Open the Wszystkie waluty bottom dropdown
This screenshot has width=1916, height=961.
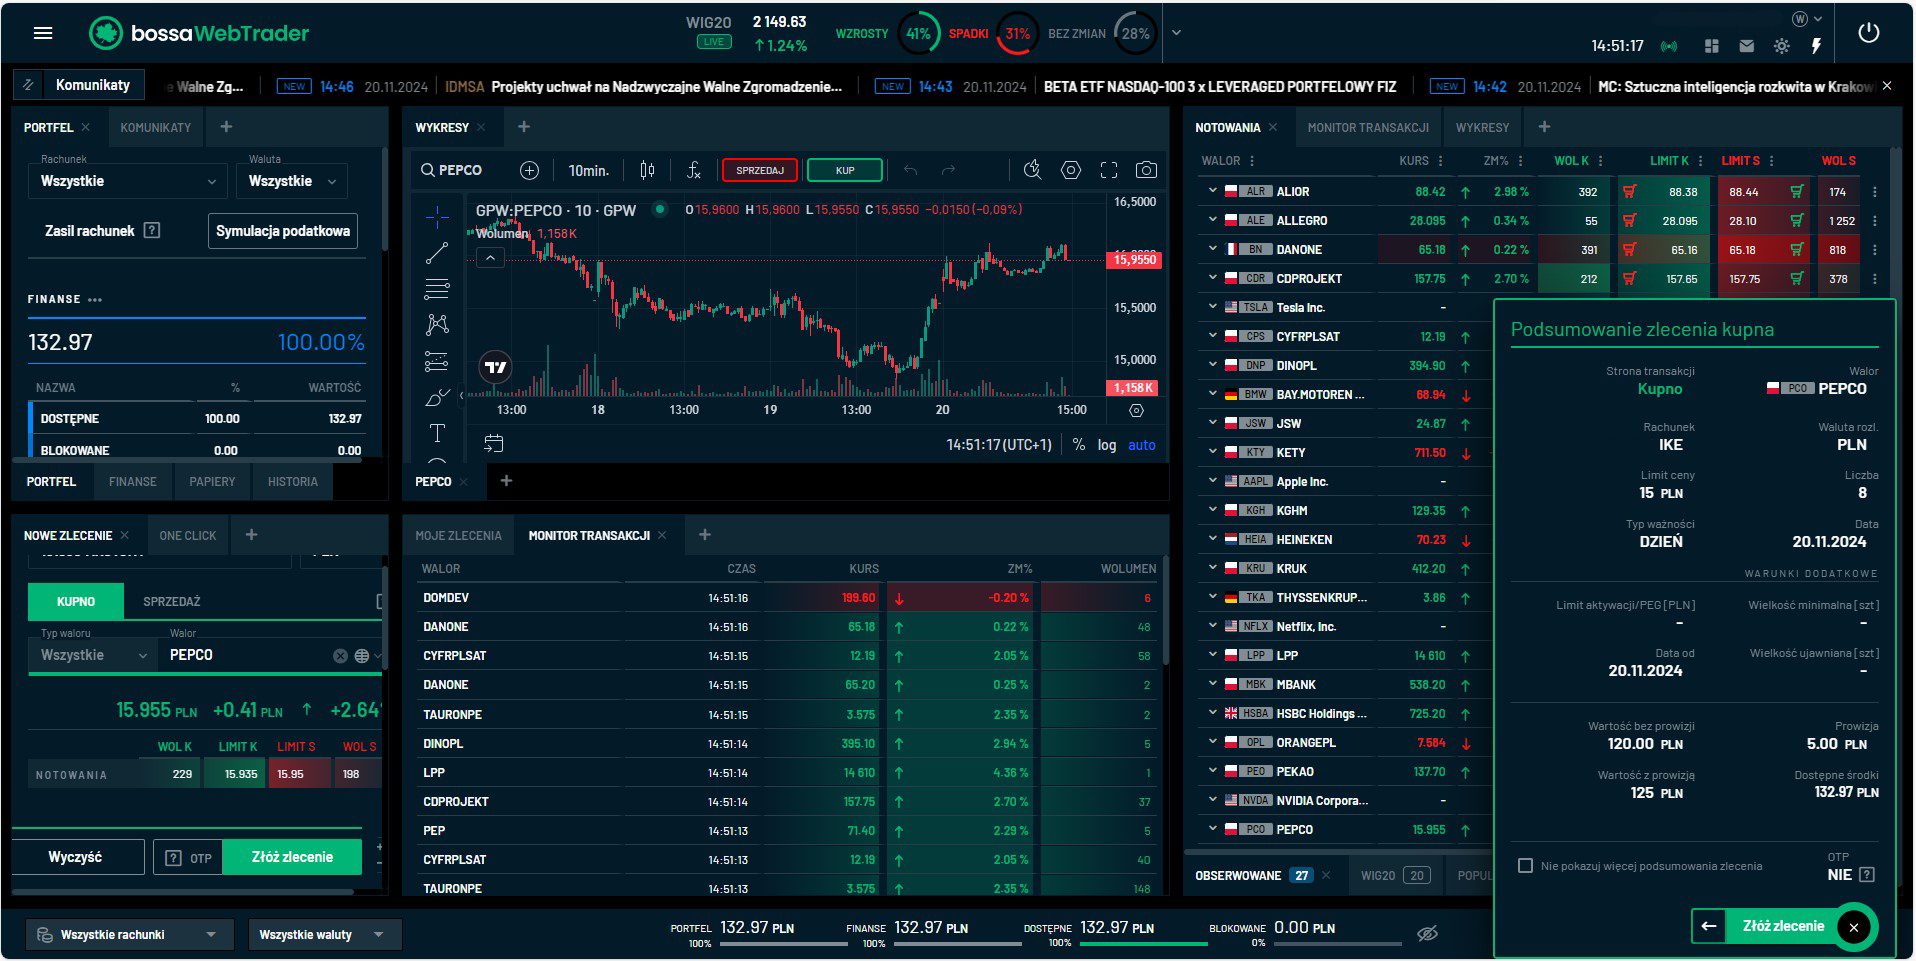click(x=324, y=935)
